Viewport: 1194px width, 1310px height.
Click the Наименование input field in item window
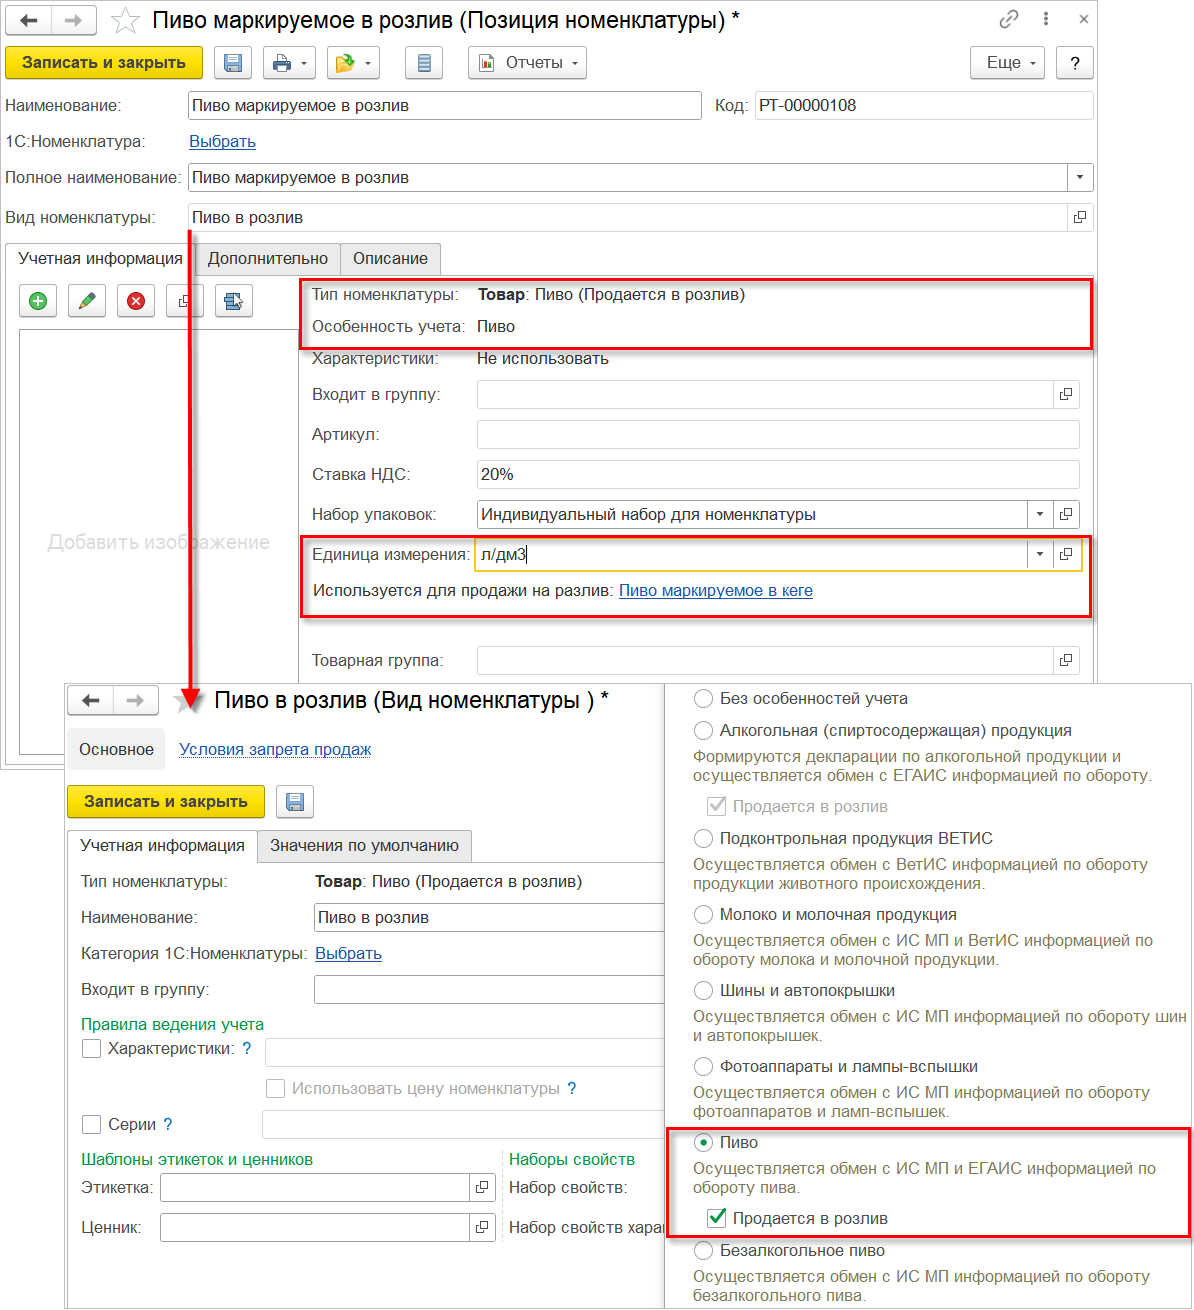click(x=445, y=105)
